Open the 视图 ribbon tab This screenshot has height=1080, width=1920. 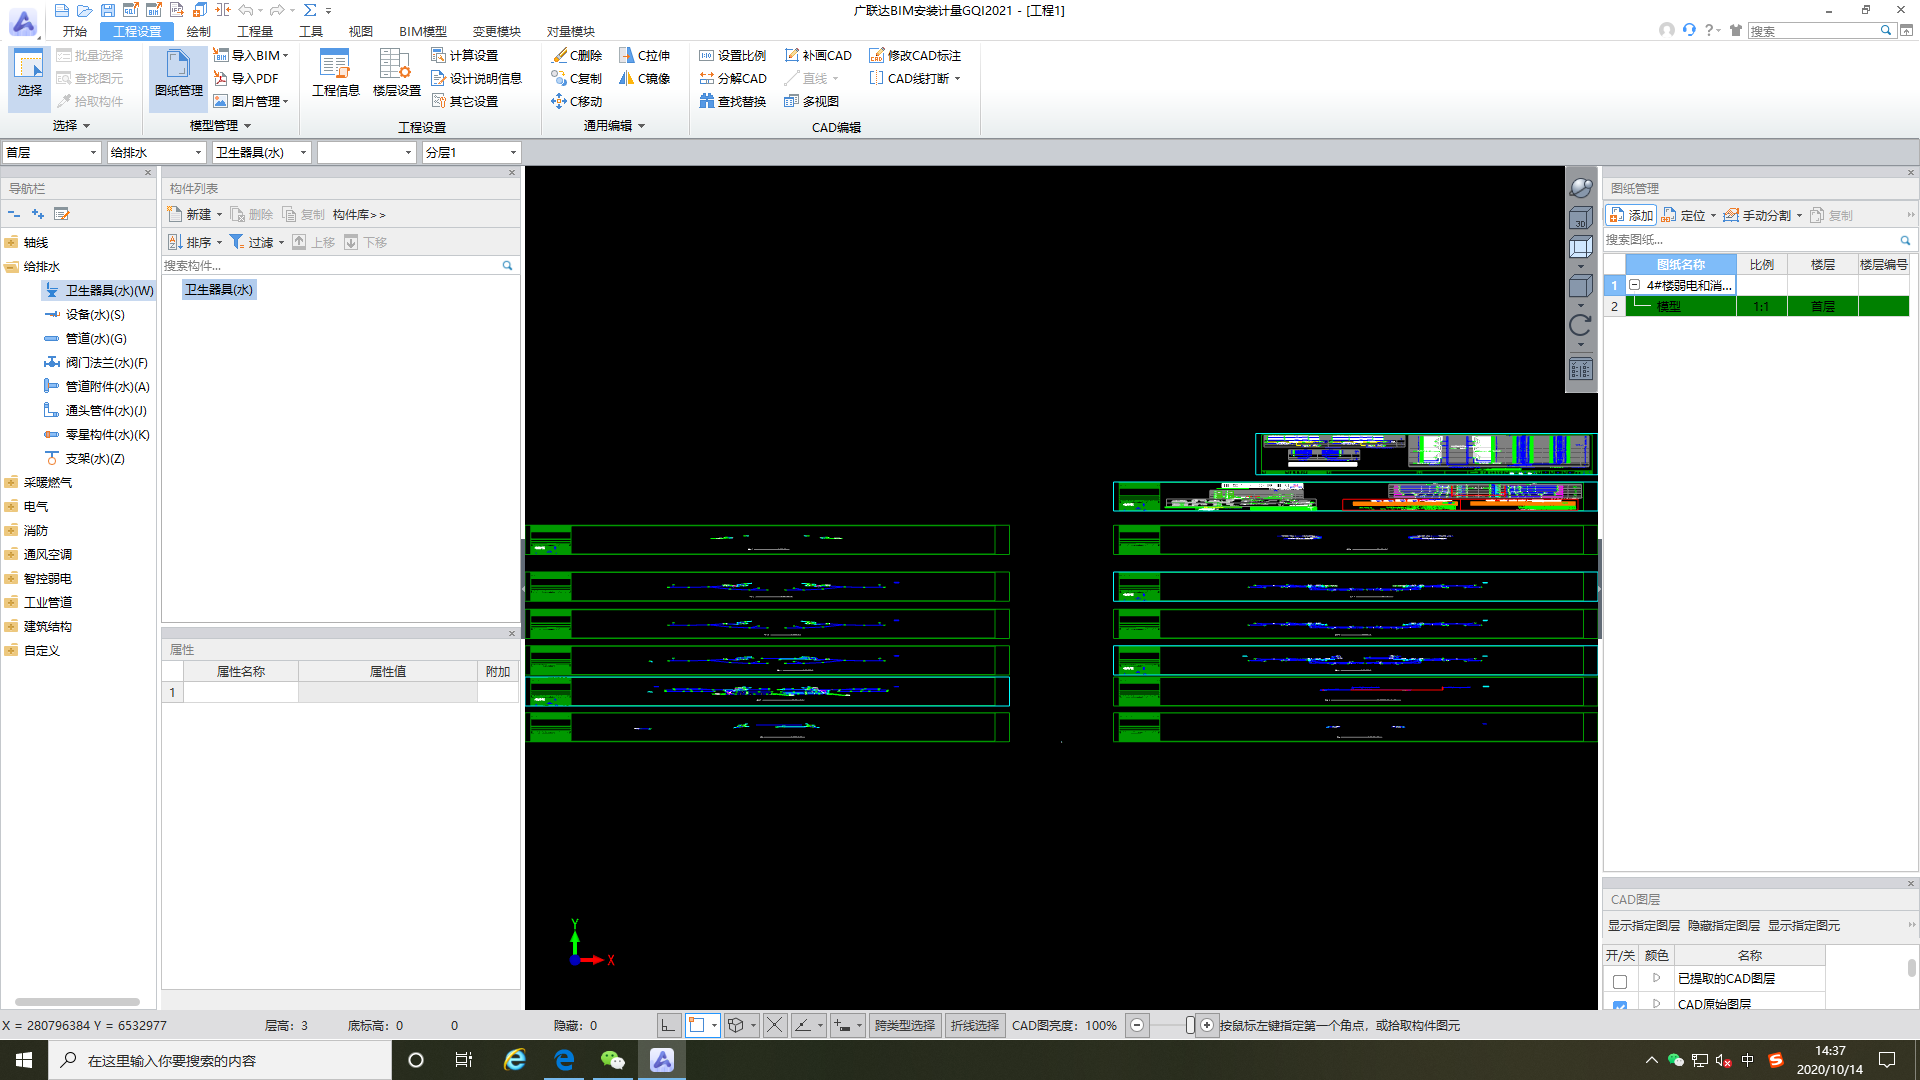pos(360,31)
